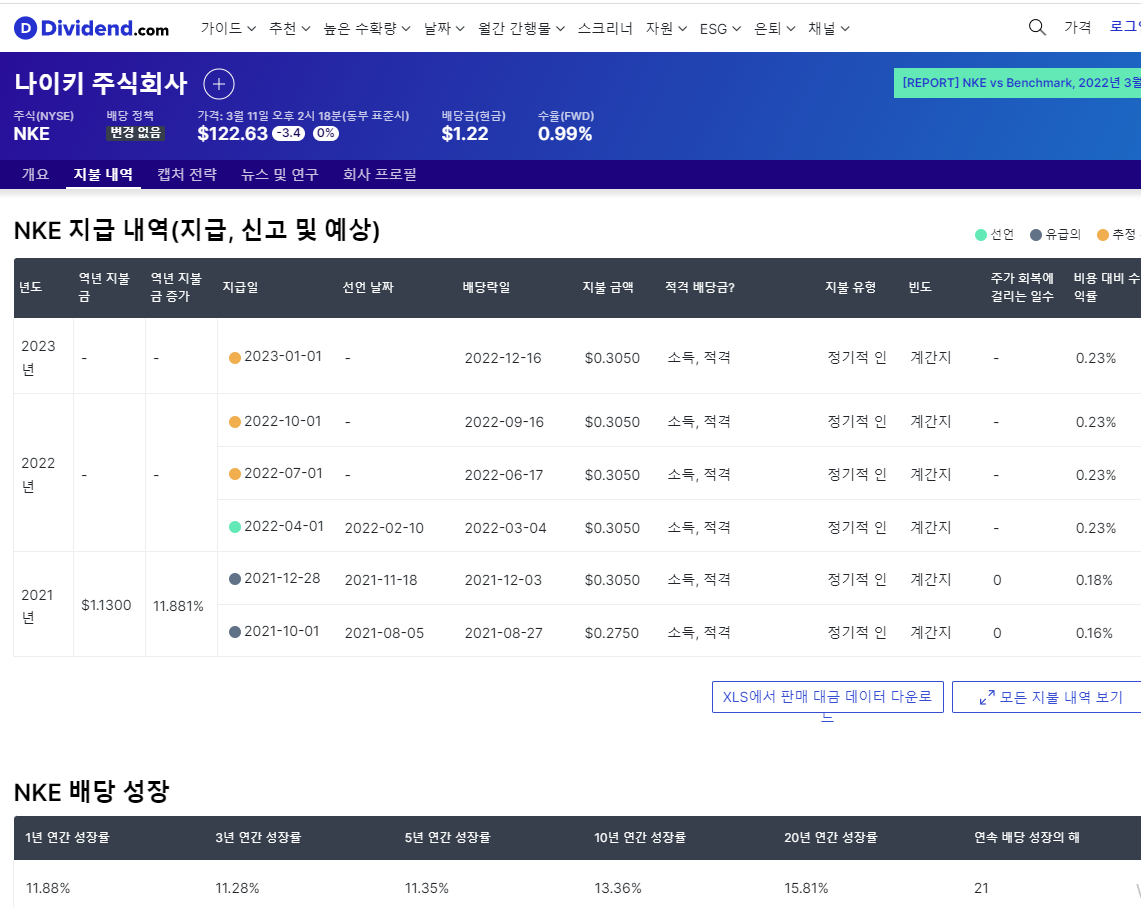The width and height of the screenshot is (1141, 907).
Task: Expand the 채널 dropdown menu
Action: coord(828,28)
